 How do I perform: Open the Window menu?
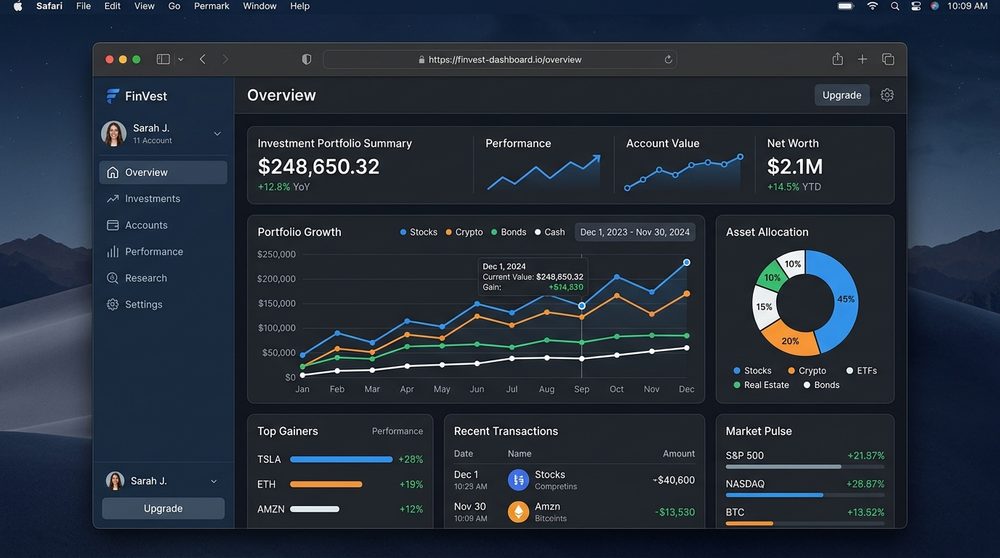point(260,6)
